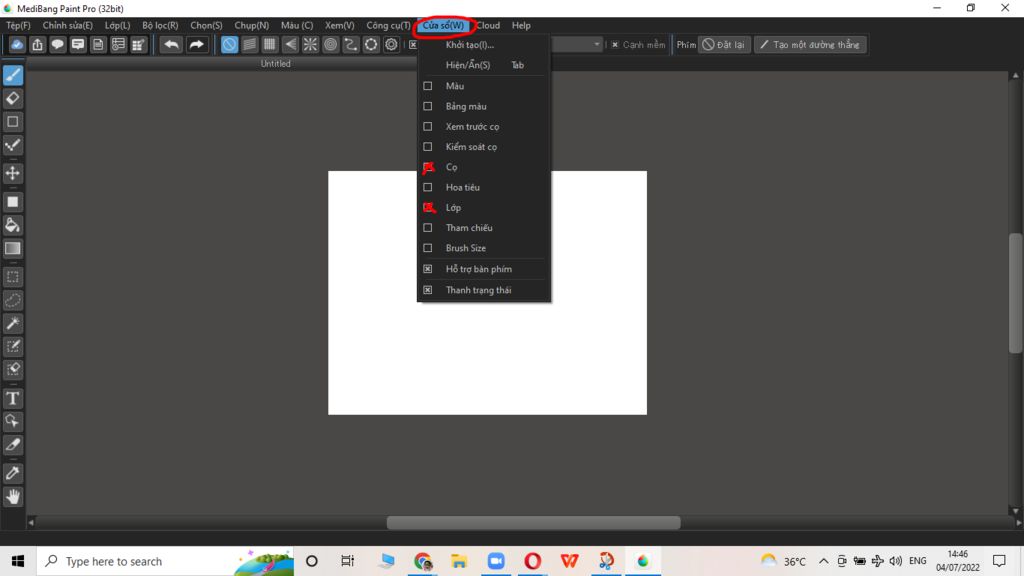The width and height of the screenshot is (1024, 576).
Task: Open the Bộ lọc(R) menu
Action: pos(160,25)
